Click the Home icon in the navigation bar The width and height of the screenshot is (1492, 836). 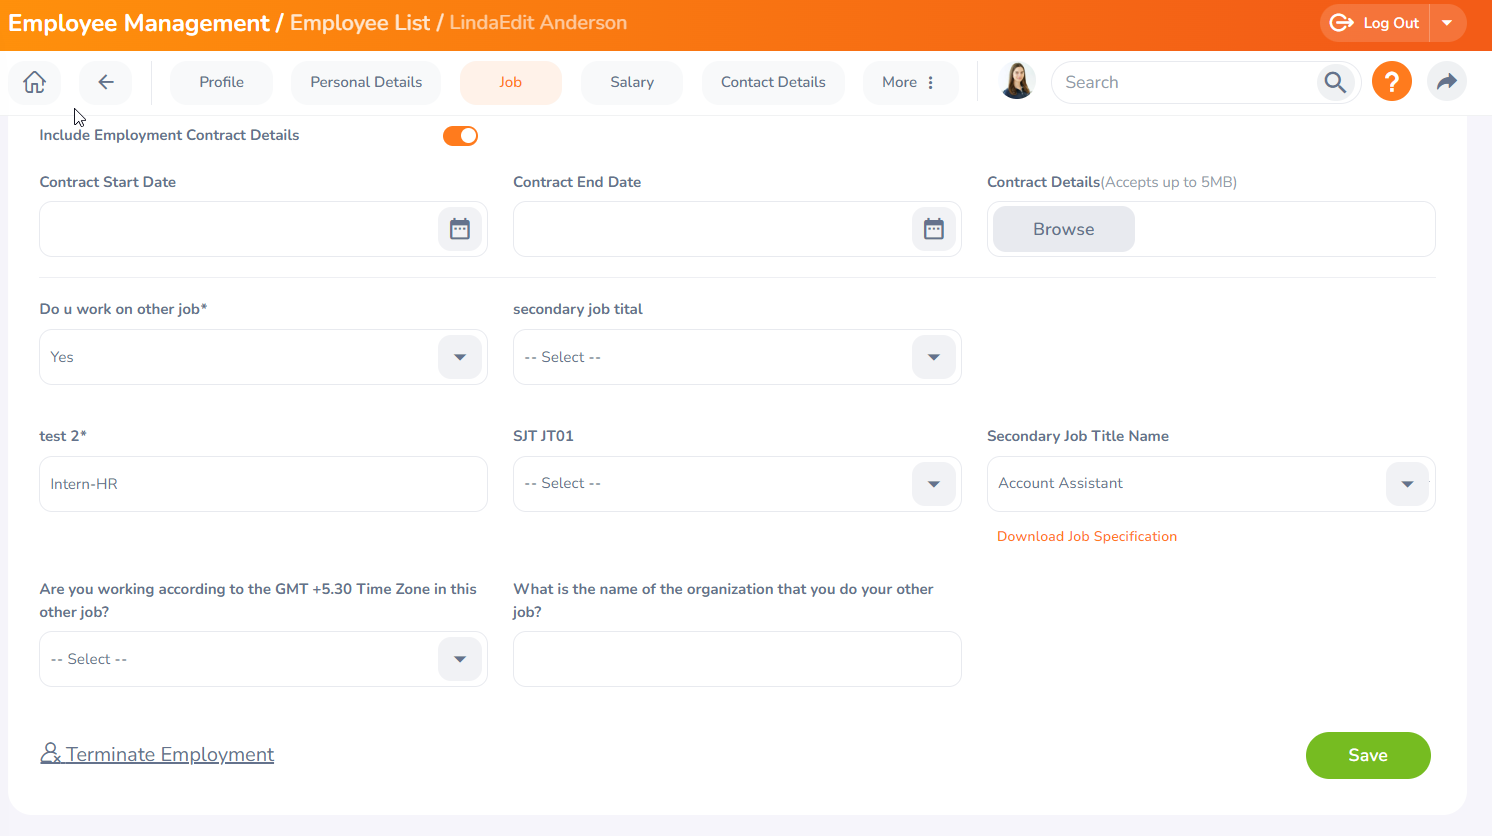tap(34, 82)
